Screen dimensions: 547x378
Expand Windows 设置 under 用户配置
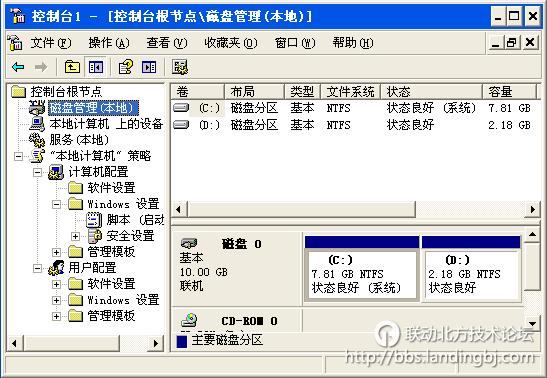(56, 300)
